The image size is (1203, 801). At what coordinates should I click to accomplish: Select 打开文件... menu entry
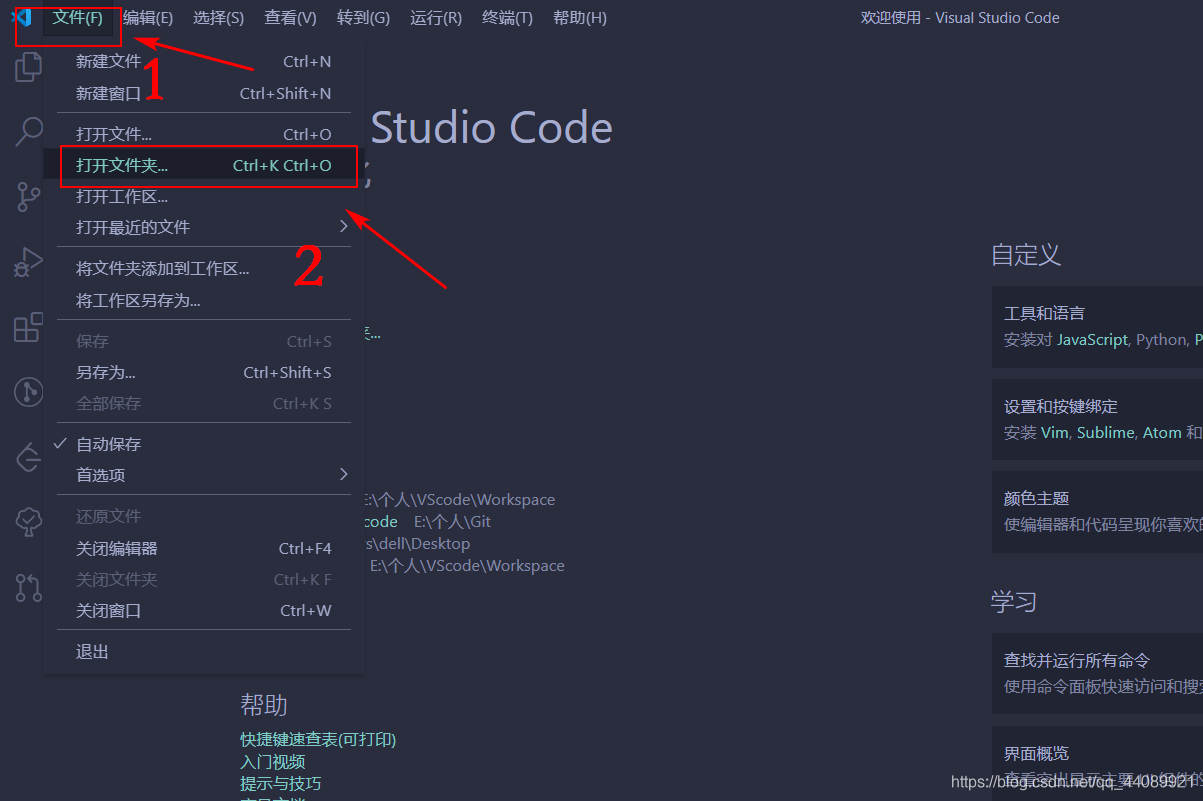tap(204, 135)
